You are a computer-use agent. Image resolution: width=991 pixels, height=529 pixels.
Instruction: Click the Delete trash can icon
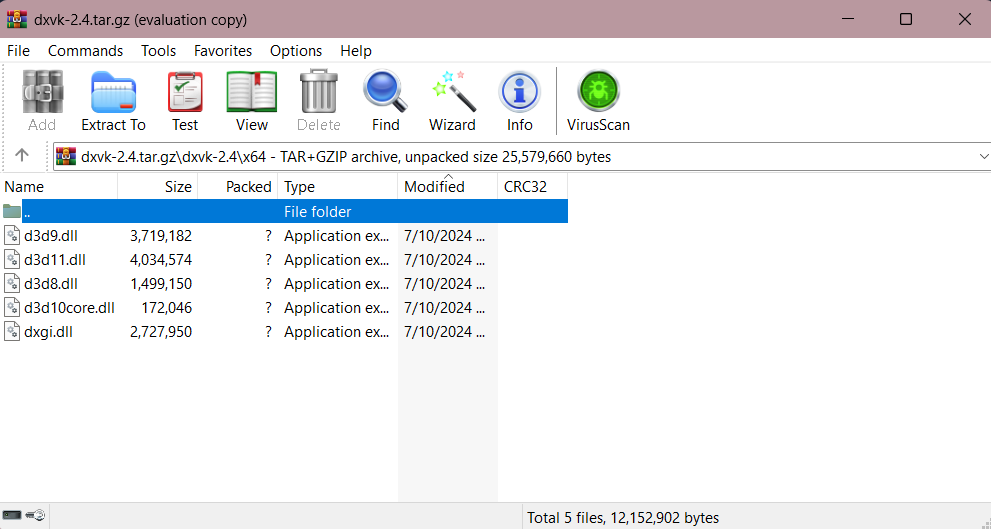[319, 92]
